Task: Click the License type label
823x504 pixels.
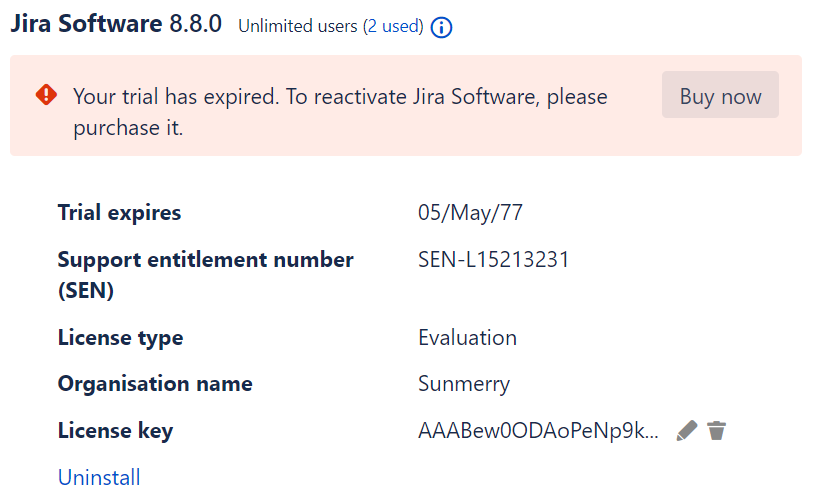Action: click(x=120, y=338)
